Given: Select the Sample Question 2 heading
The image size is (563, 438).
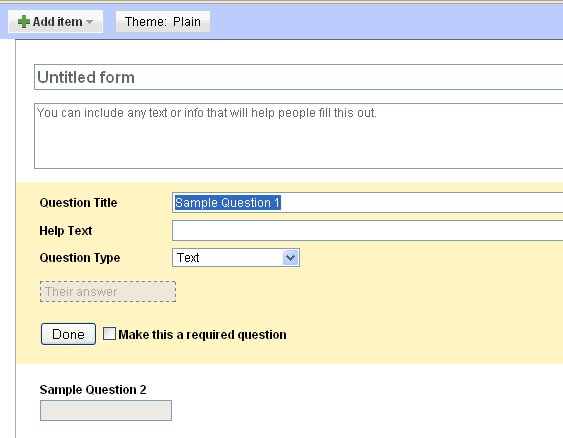Looking at the screenshot, I should tap(93, 390).
